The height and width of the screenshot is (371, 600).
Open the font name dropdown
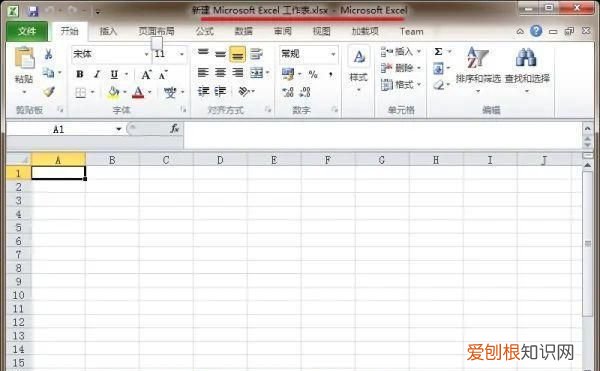[146, 54]
